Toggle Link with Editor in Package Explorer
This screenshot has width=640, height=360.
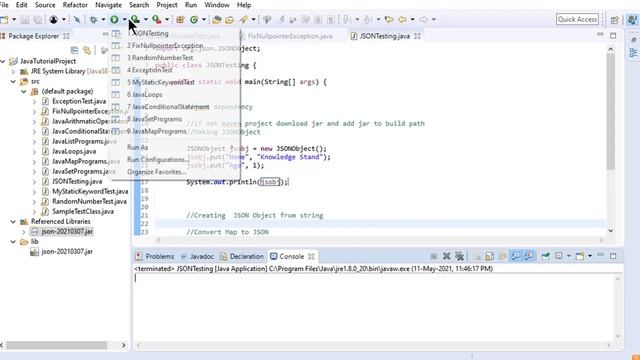(x=87, y=50)
